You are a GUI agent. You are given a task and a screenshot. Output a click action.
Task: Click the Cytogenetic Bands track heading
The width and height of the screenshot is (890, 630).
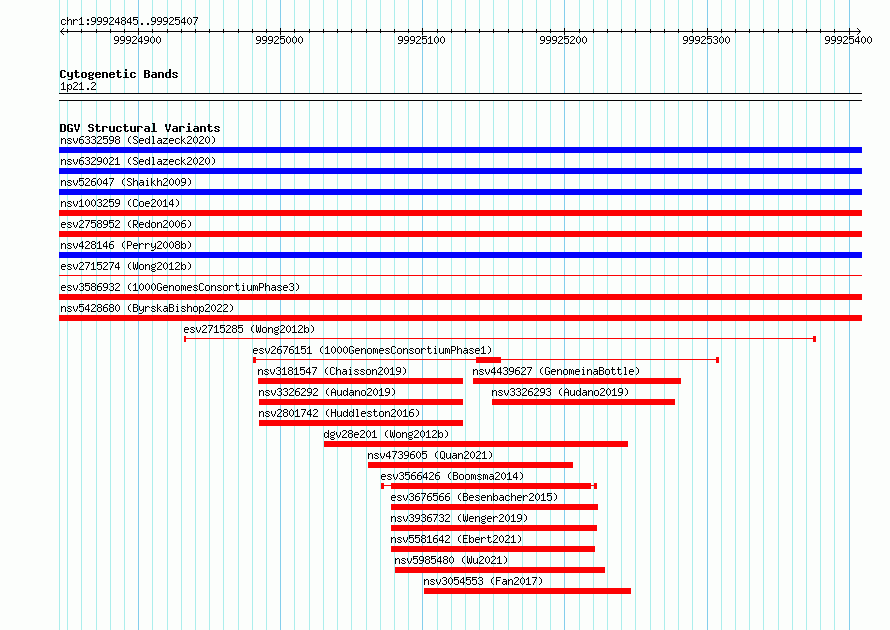click(119, 74)
